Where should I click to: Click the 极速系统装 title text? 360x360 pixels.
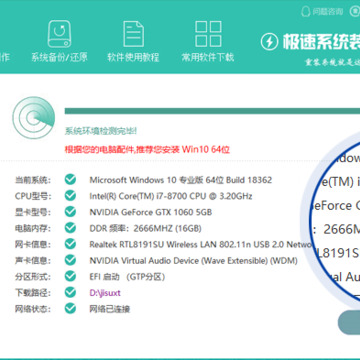321,41
